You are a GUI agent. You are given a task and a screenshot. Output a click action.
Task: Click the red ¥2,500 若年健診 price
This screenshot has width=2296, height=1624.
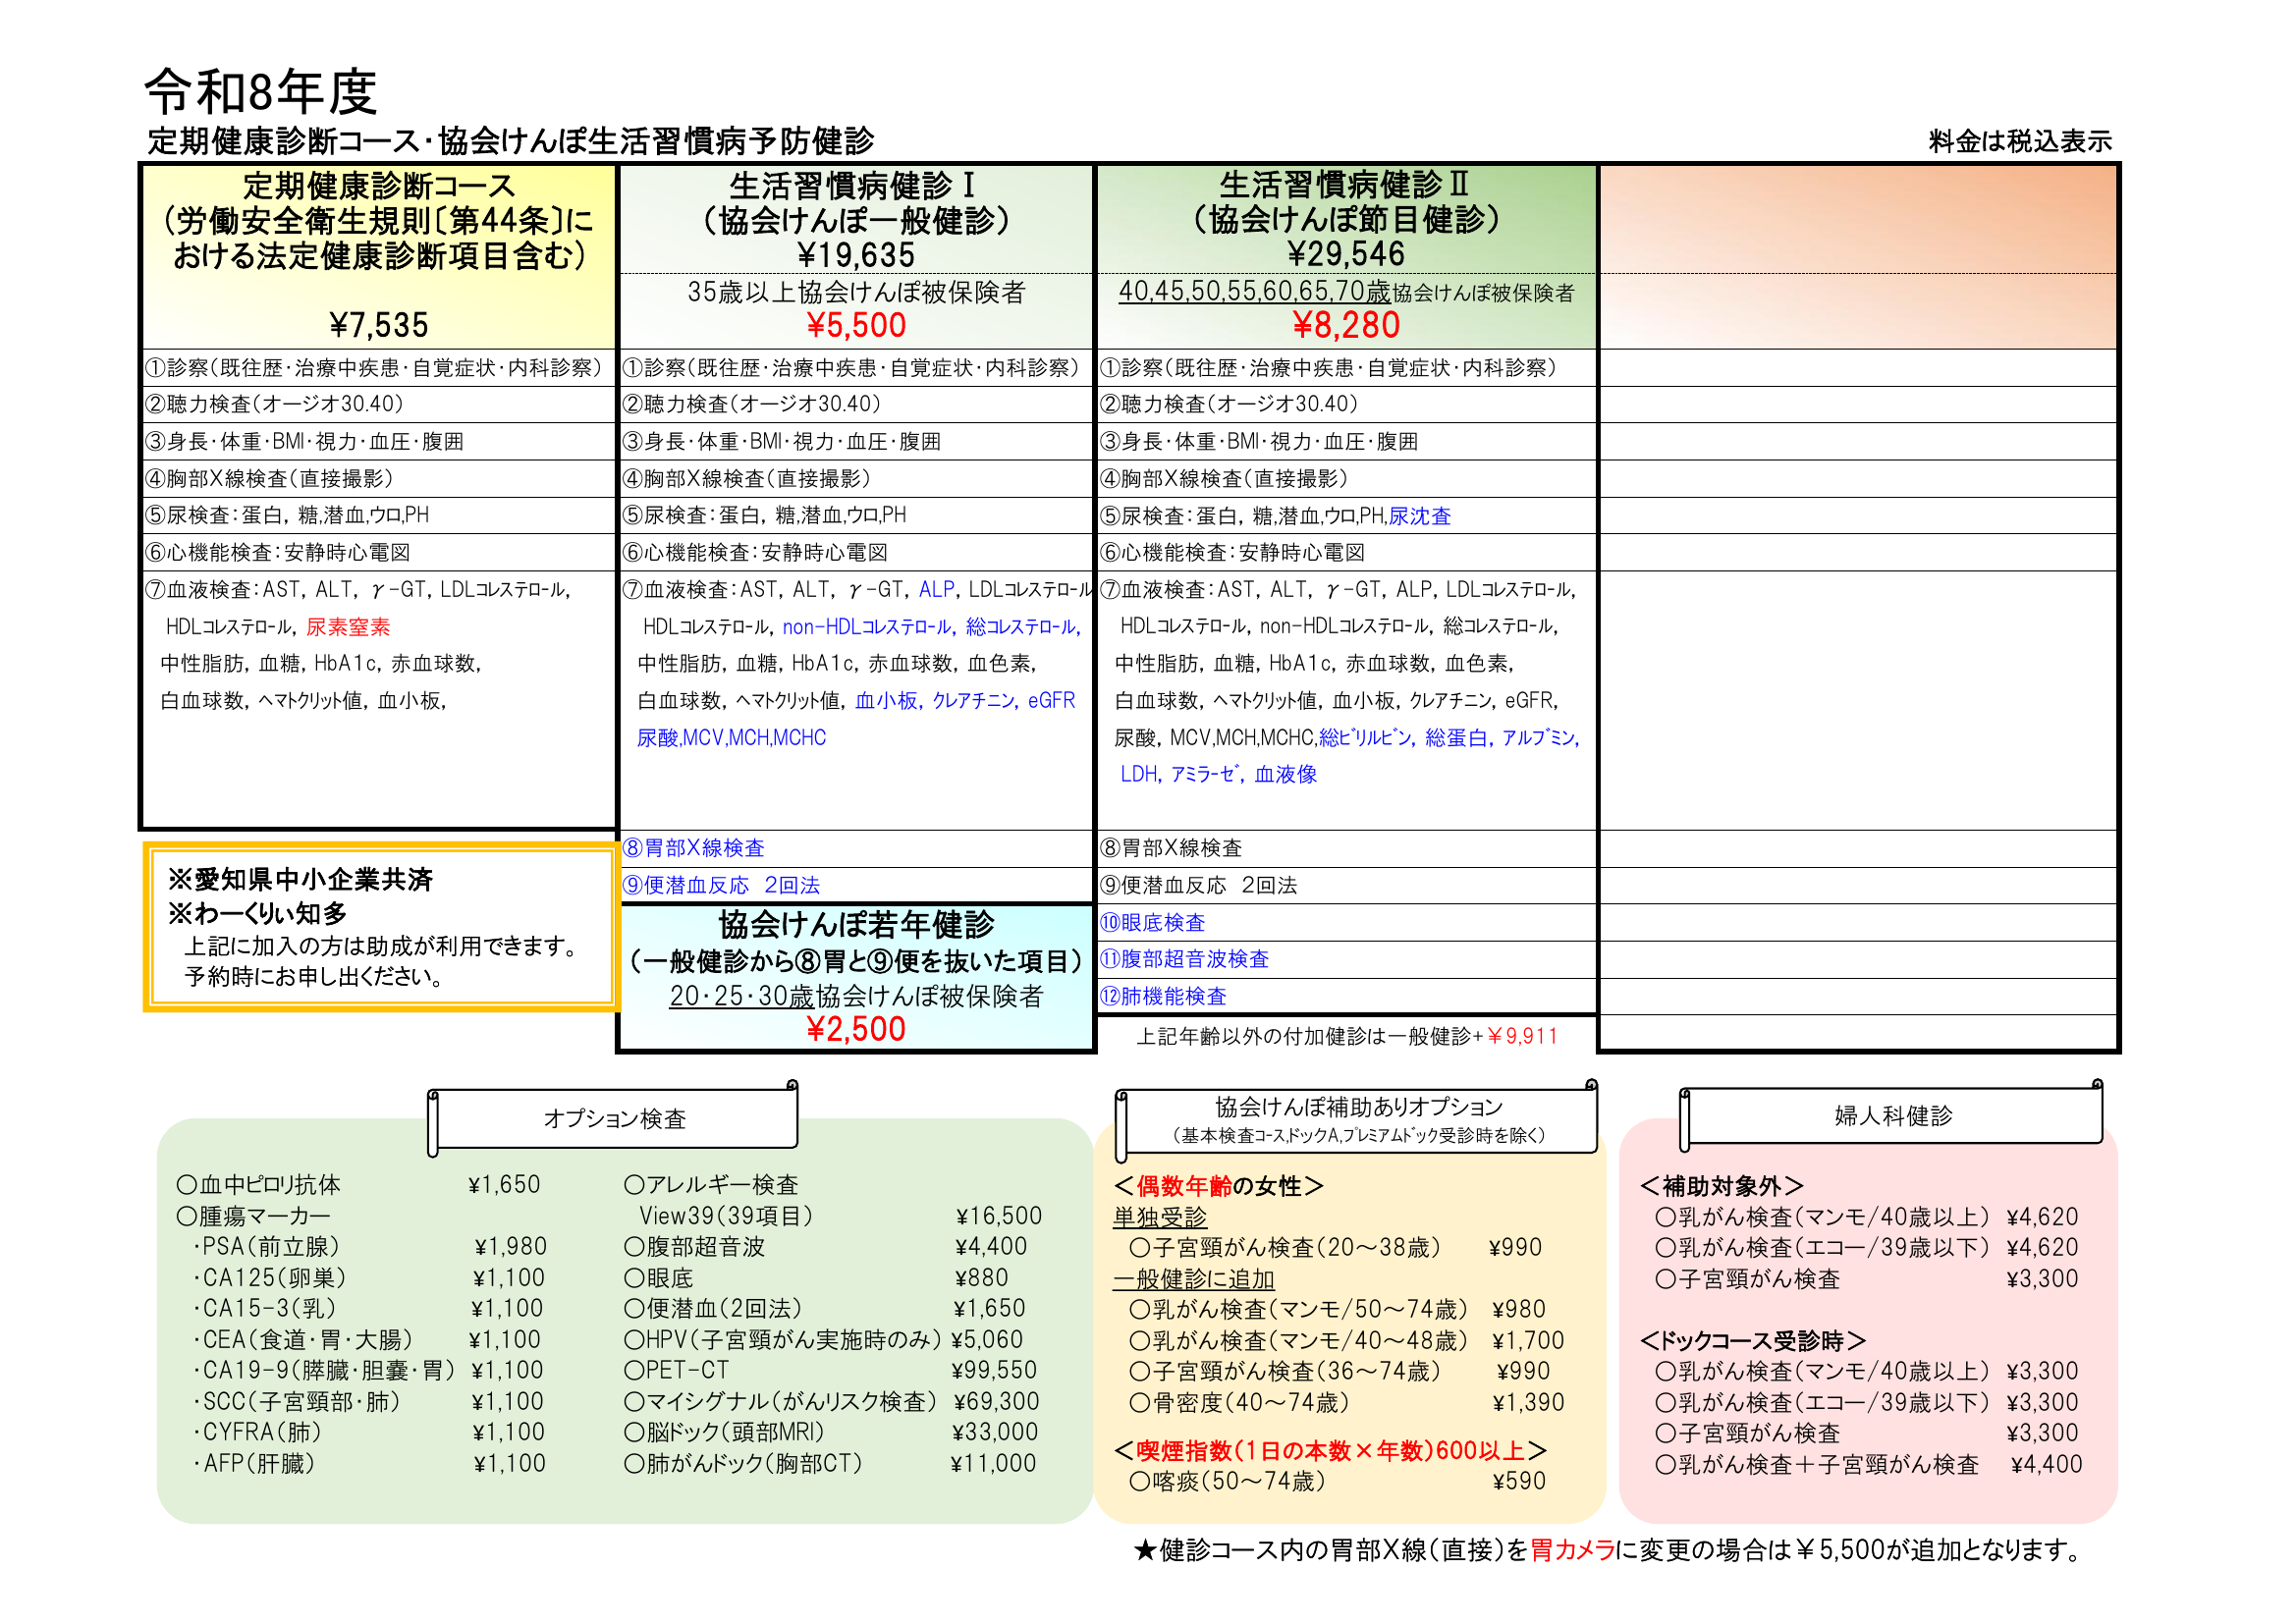pos(856,1029)
